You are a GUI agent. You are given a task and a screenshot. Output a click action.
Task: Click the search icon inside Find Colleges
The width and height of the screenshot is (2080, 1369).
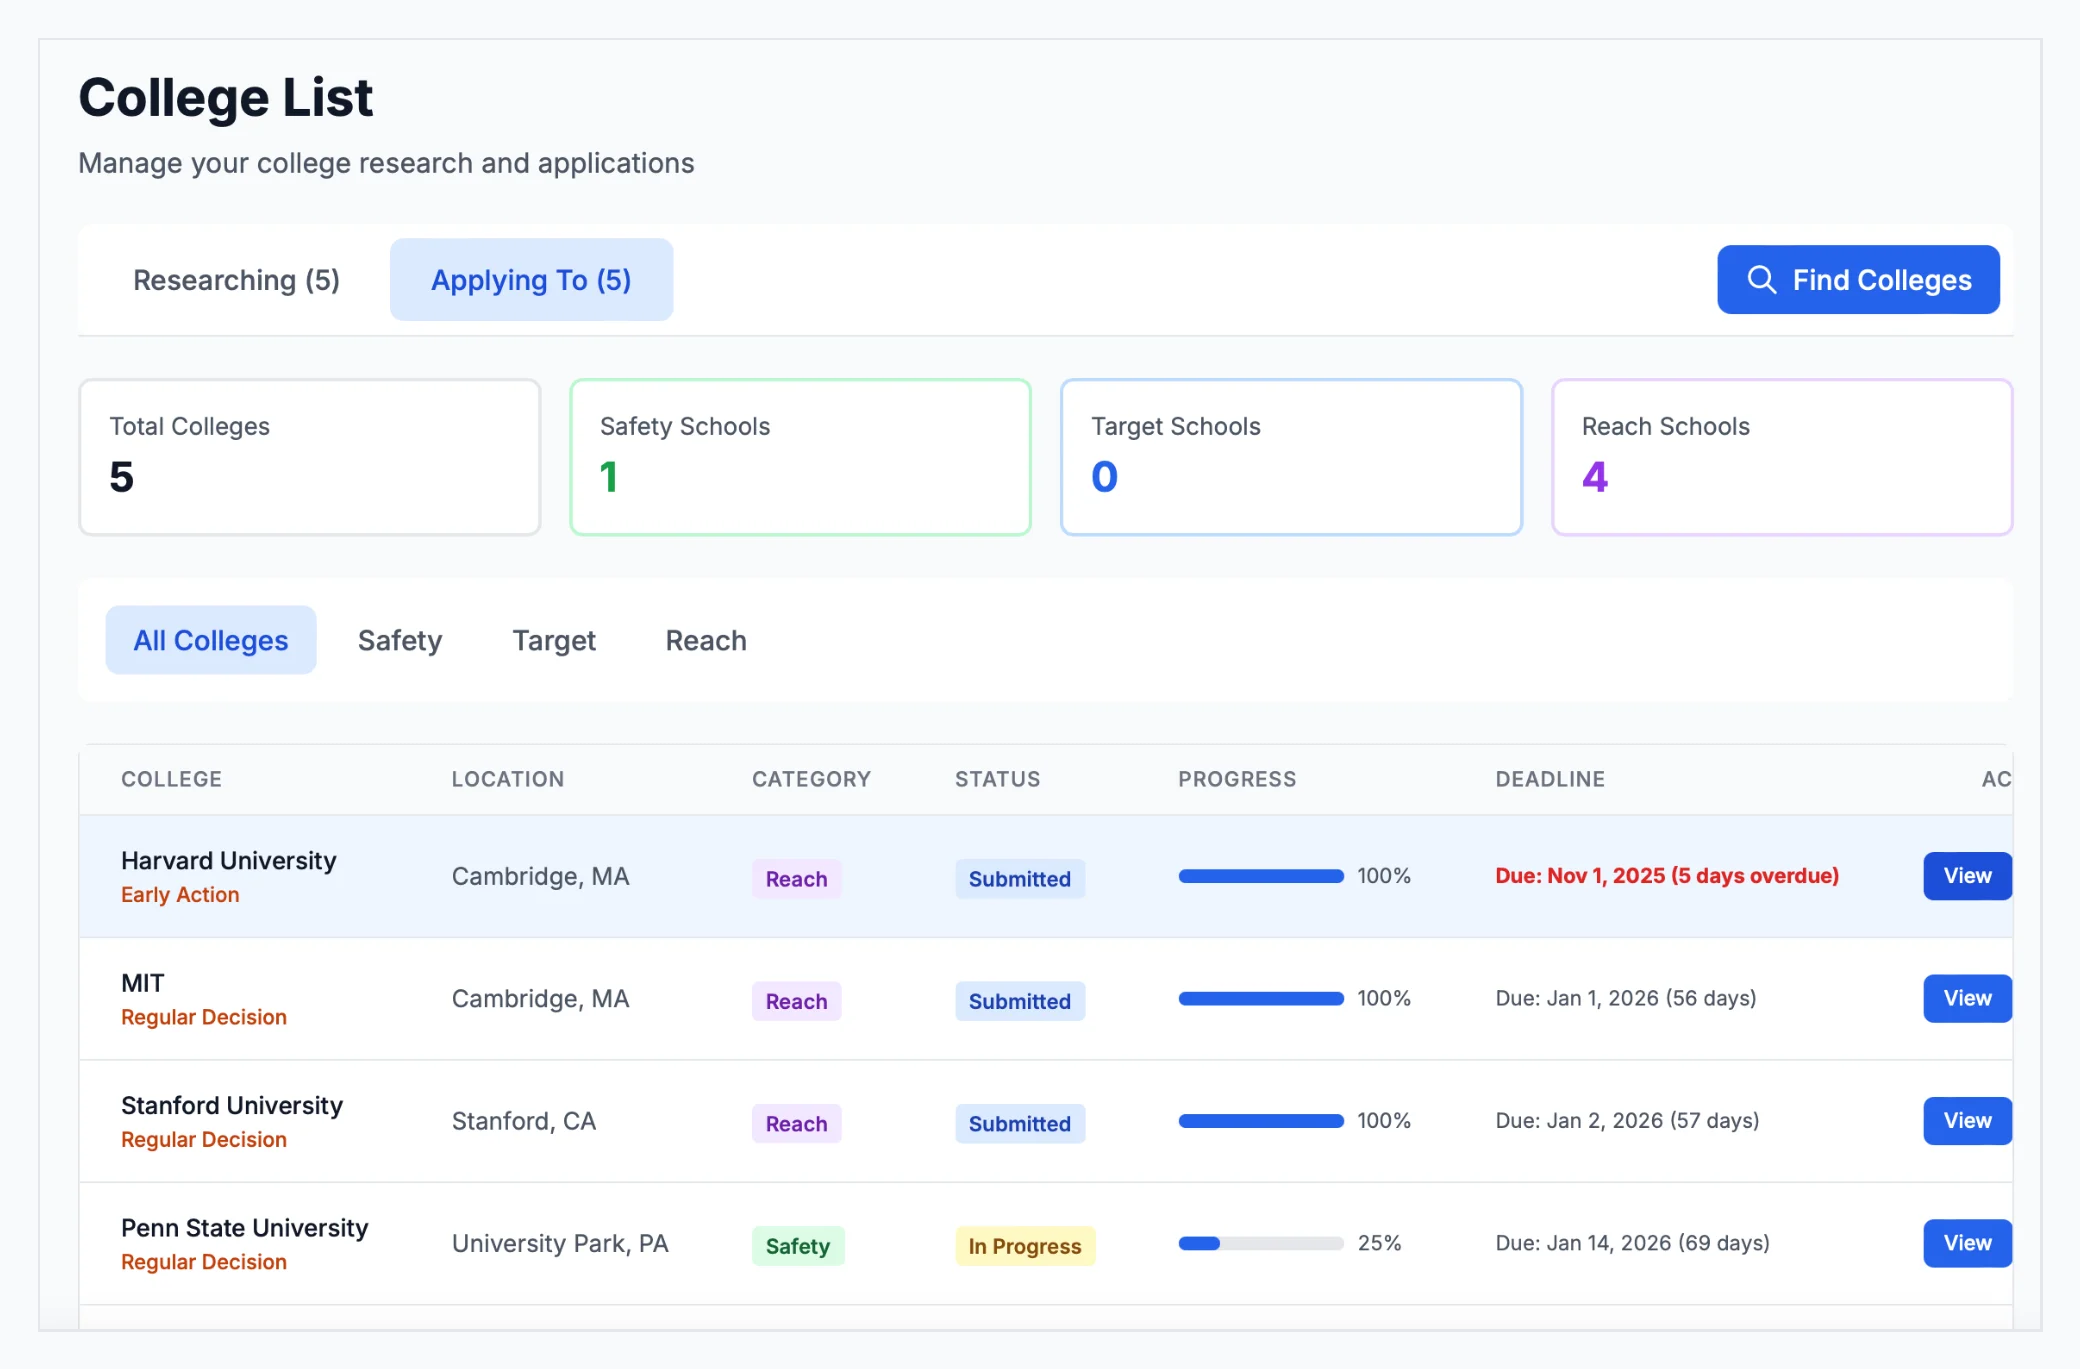coord(1761,280)
